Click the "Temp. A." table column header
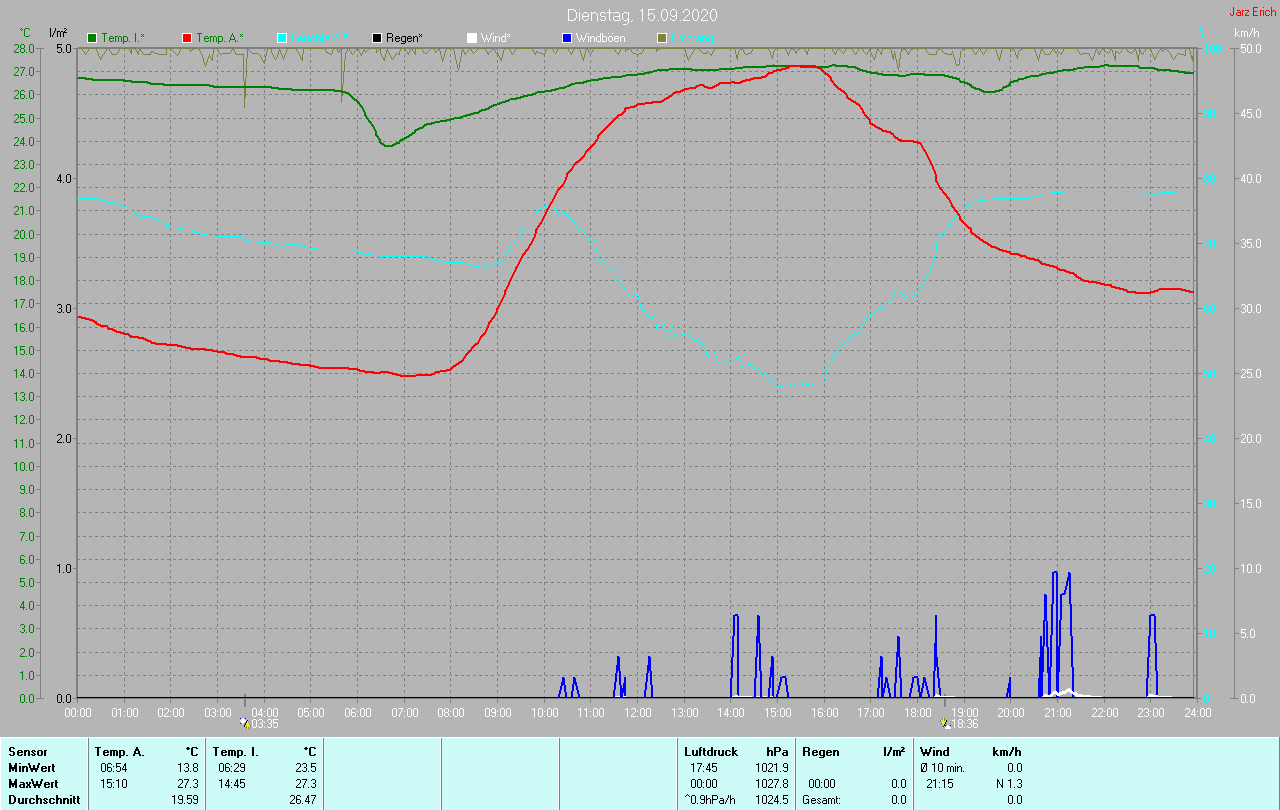The image size is (1280, 810). click(x=119, y=752)
